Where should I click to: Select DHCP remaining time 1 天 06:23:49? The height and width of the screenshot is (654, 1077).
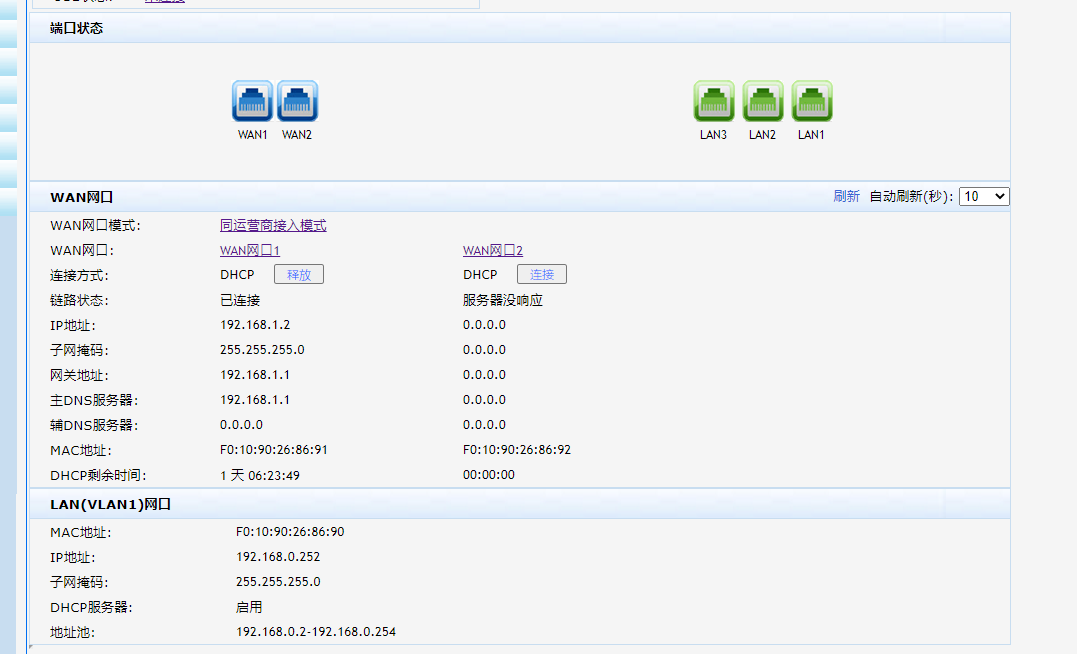click(260, 475)
